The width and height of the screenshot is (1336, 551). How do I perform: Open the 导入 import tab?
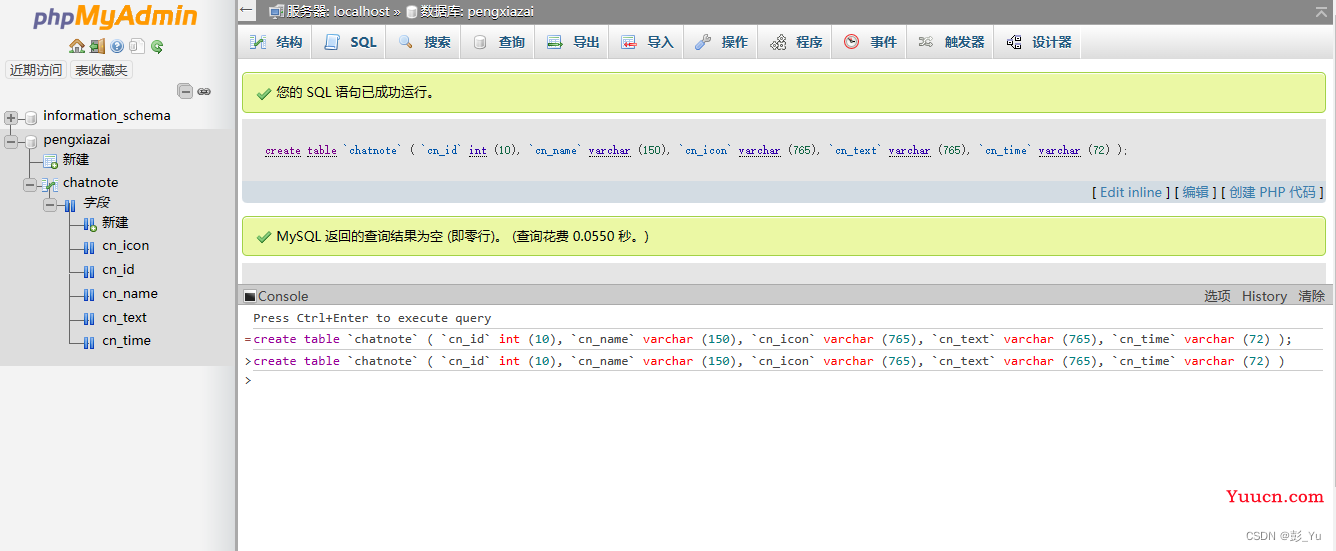point(646,42)
